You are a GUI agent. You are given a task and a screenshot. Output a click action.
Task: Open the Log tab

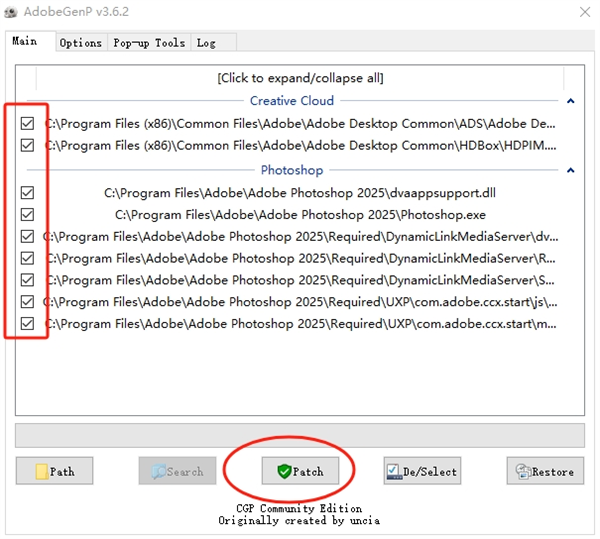tap(214, 43)
